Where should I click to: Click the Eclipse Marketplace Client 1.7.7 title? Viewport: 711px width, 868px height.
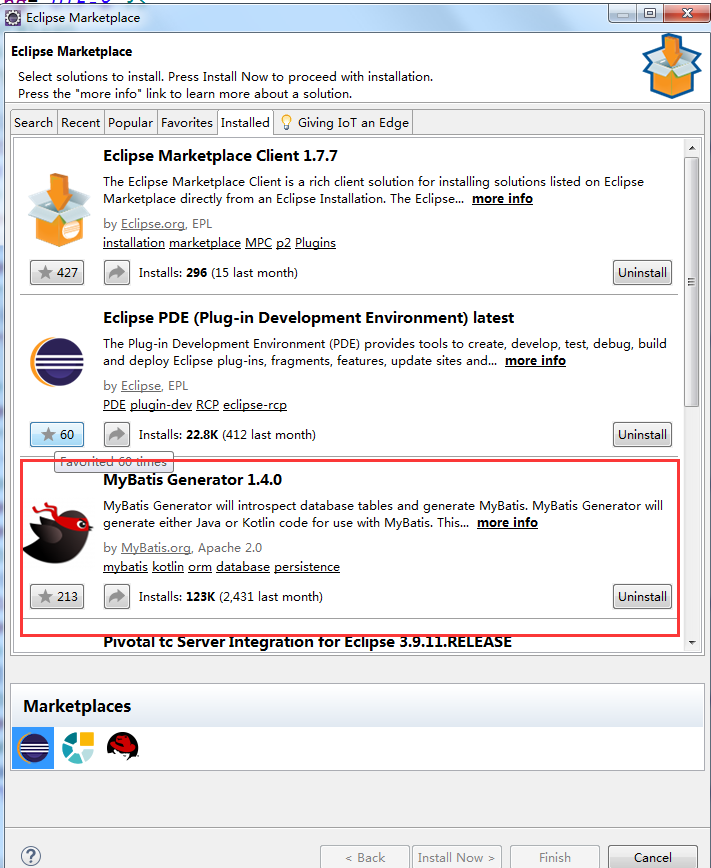(x=220, y=156)
